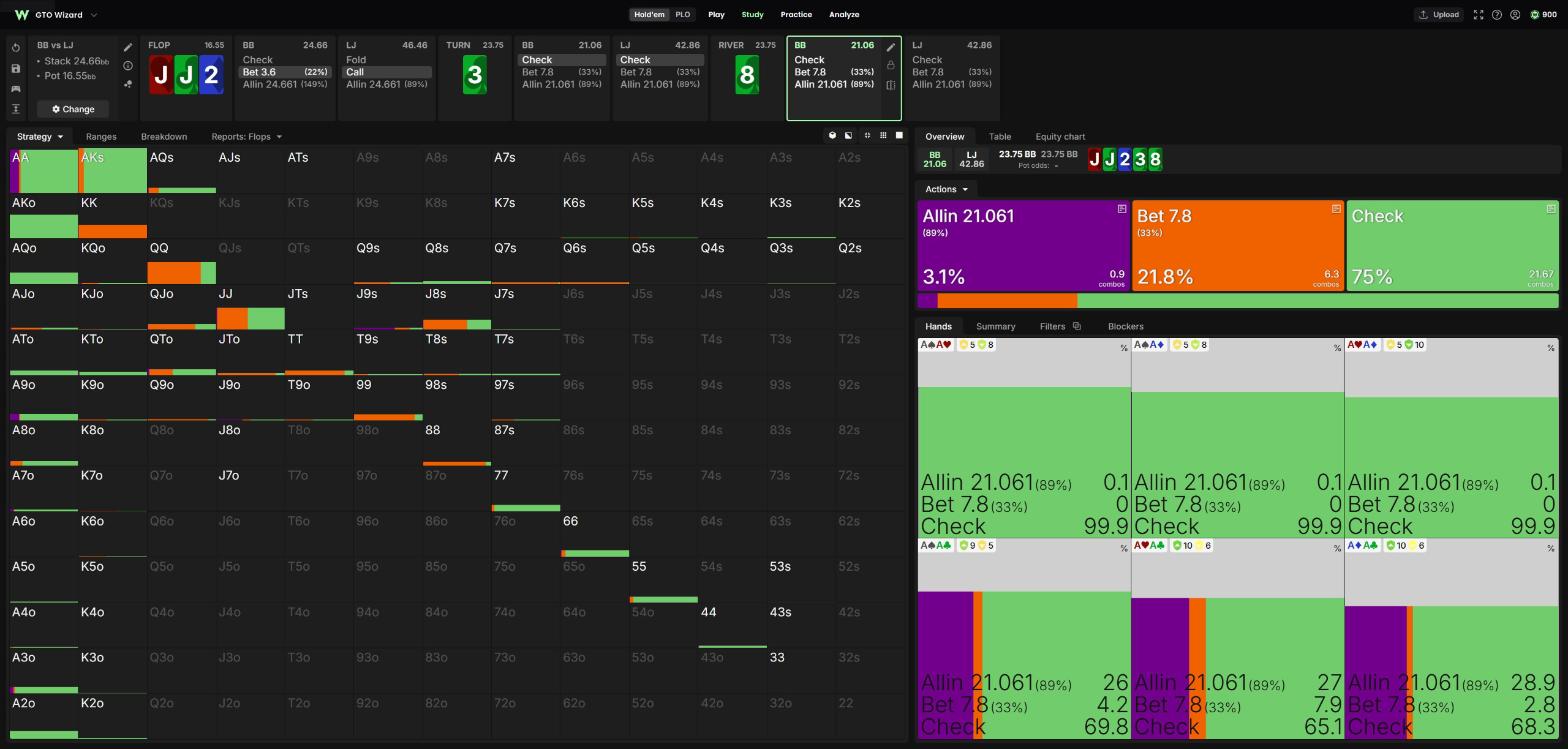1568x749 pixels.
Task: Open help question mark icon
Action: point(1497,15)
